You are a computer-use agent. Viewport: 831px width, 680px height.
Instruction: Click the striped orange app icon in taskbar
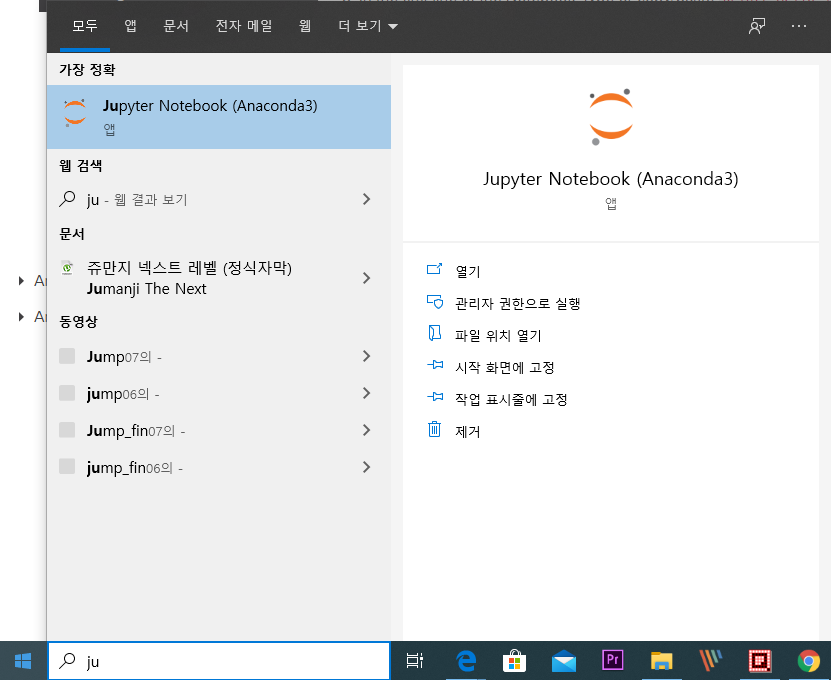point(711,661)
